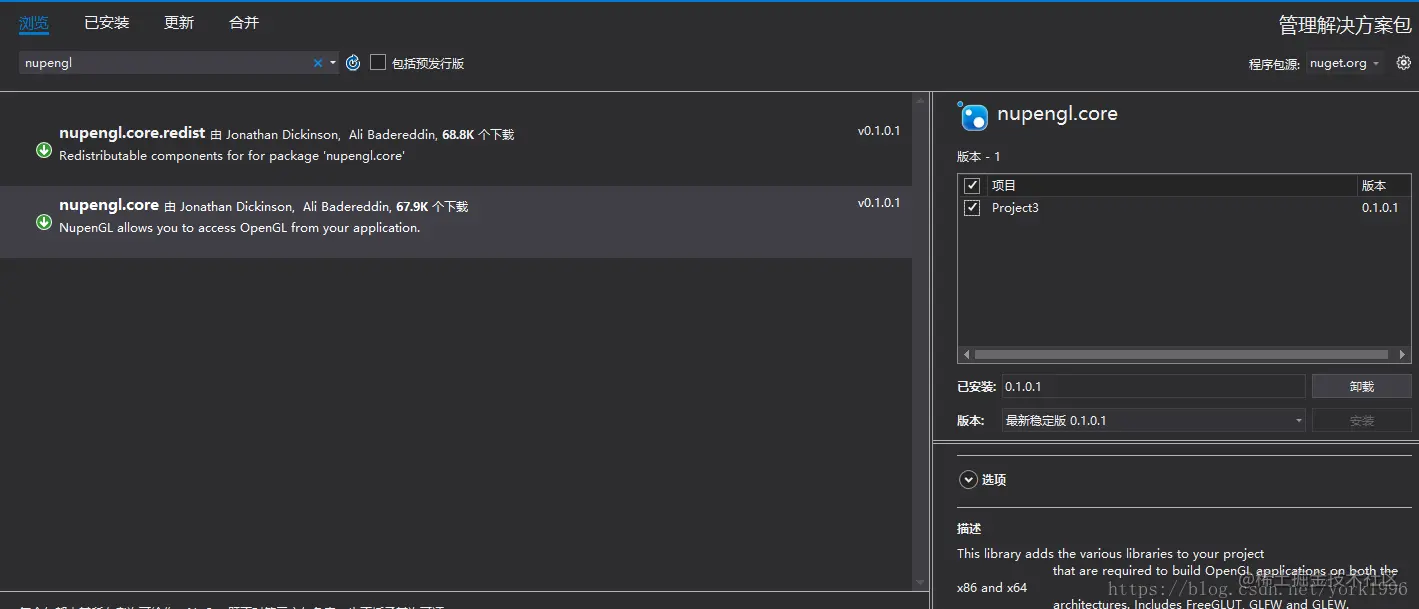Expand the Options section

pyautogui.click(x=968, y=480)
